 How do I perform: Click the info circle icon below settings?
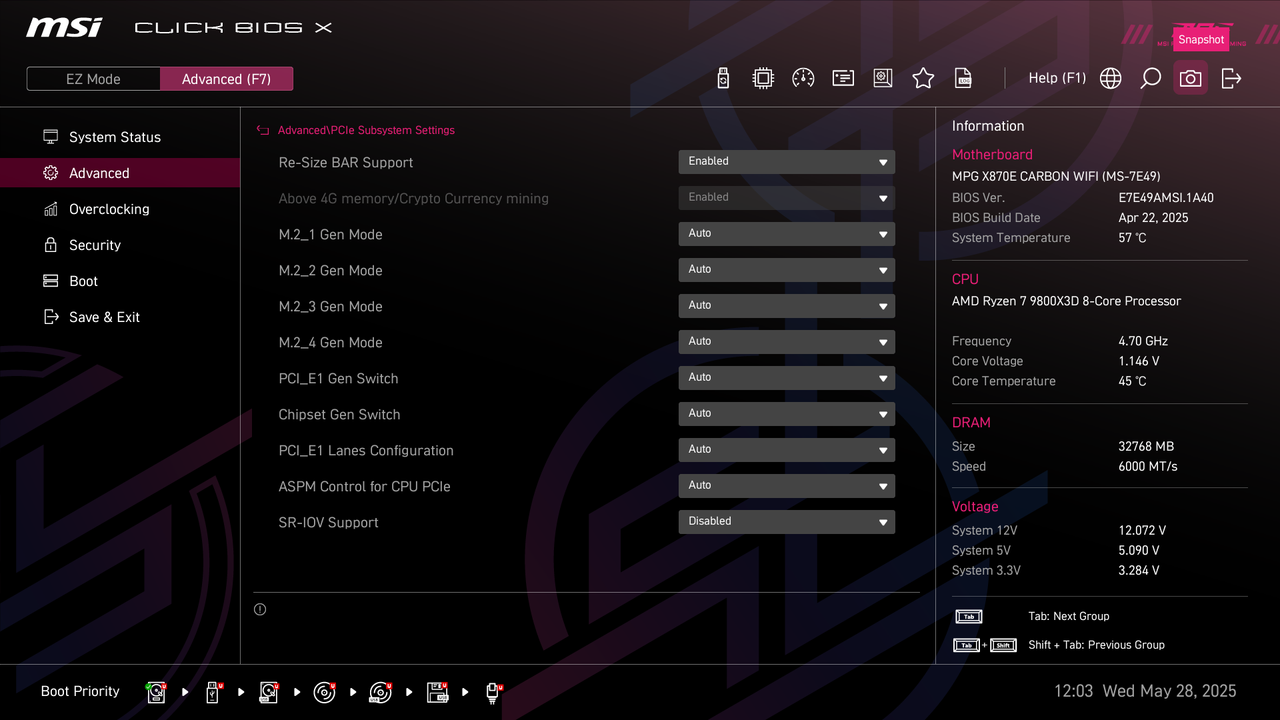(x=260, y=609)
